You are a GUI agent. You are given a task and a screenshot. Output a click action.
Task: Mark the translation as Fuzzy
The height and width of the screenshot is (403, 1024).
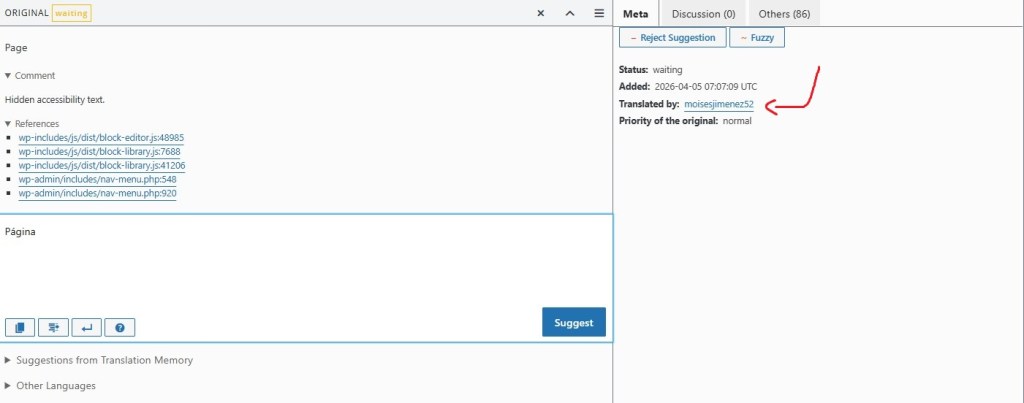pos(757,38)
